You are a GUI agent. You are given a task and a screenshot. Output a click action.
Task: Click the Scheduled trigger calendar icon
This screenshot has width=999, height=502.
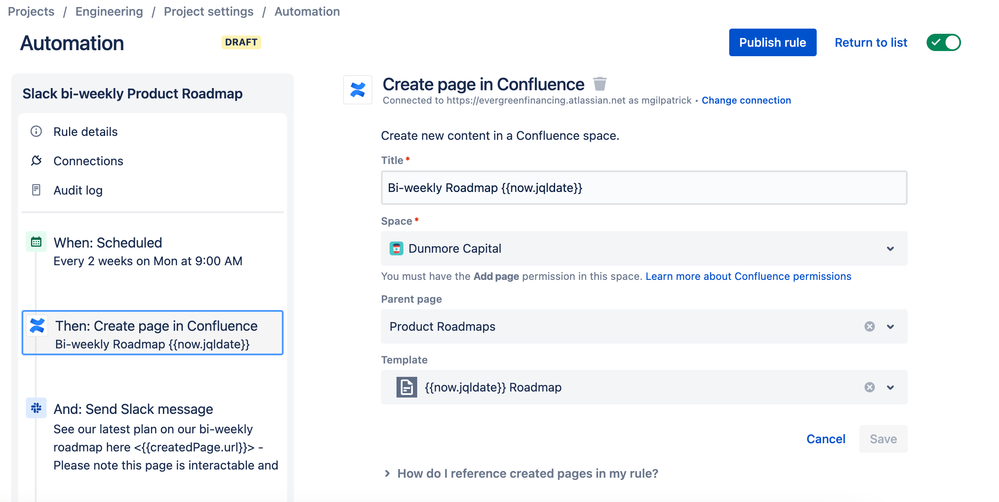[x=37, y=242]
